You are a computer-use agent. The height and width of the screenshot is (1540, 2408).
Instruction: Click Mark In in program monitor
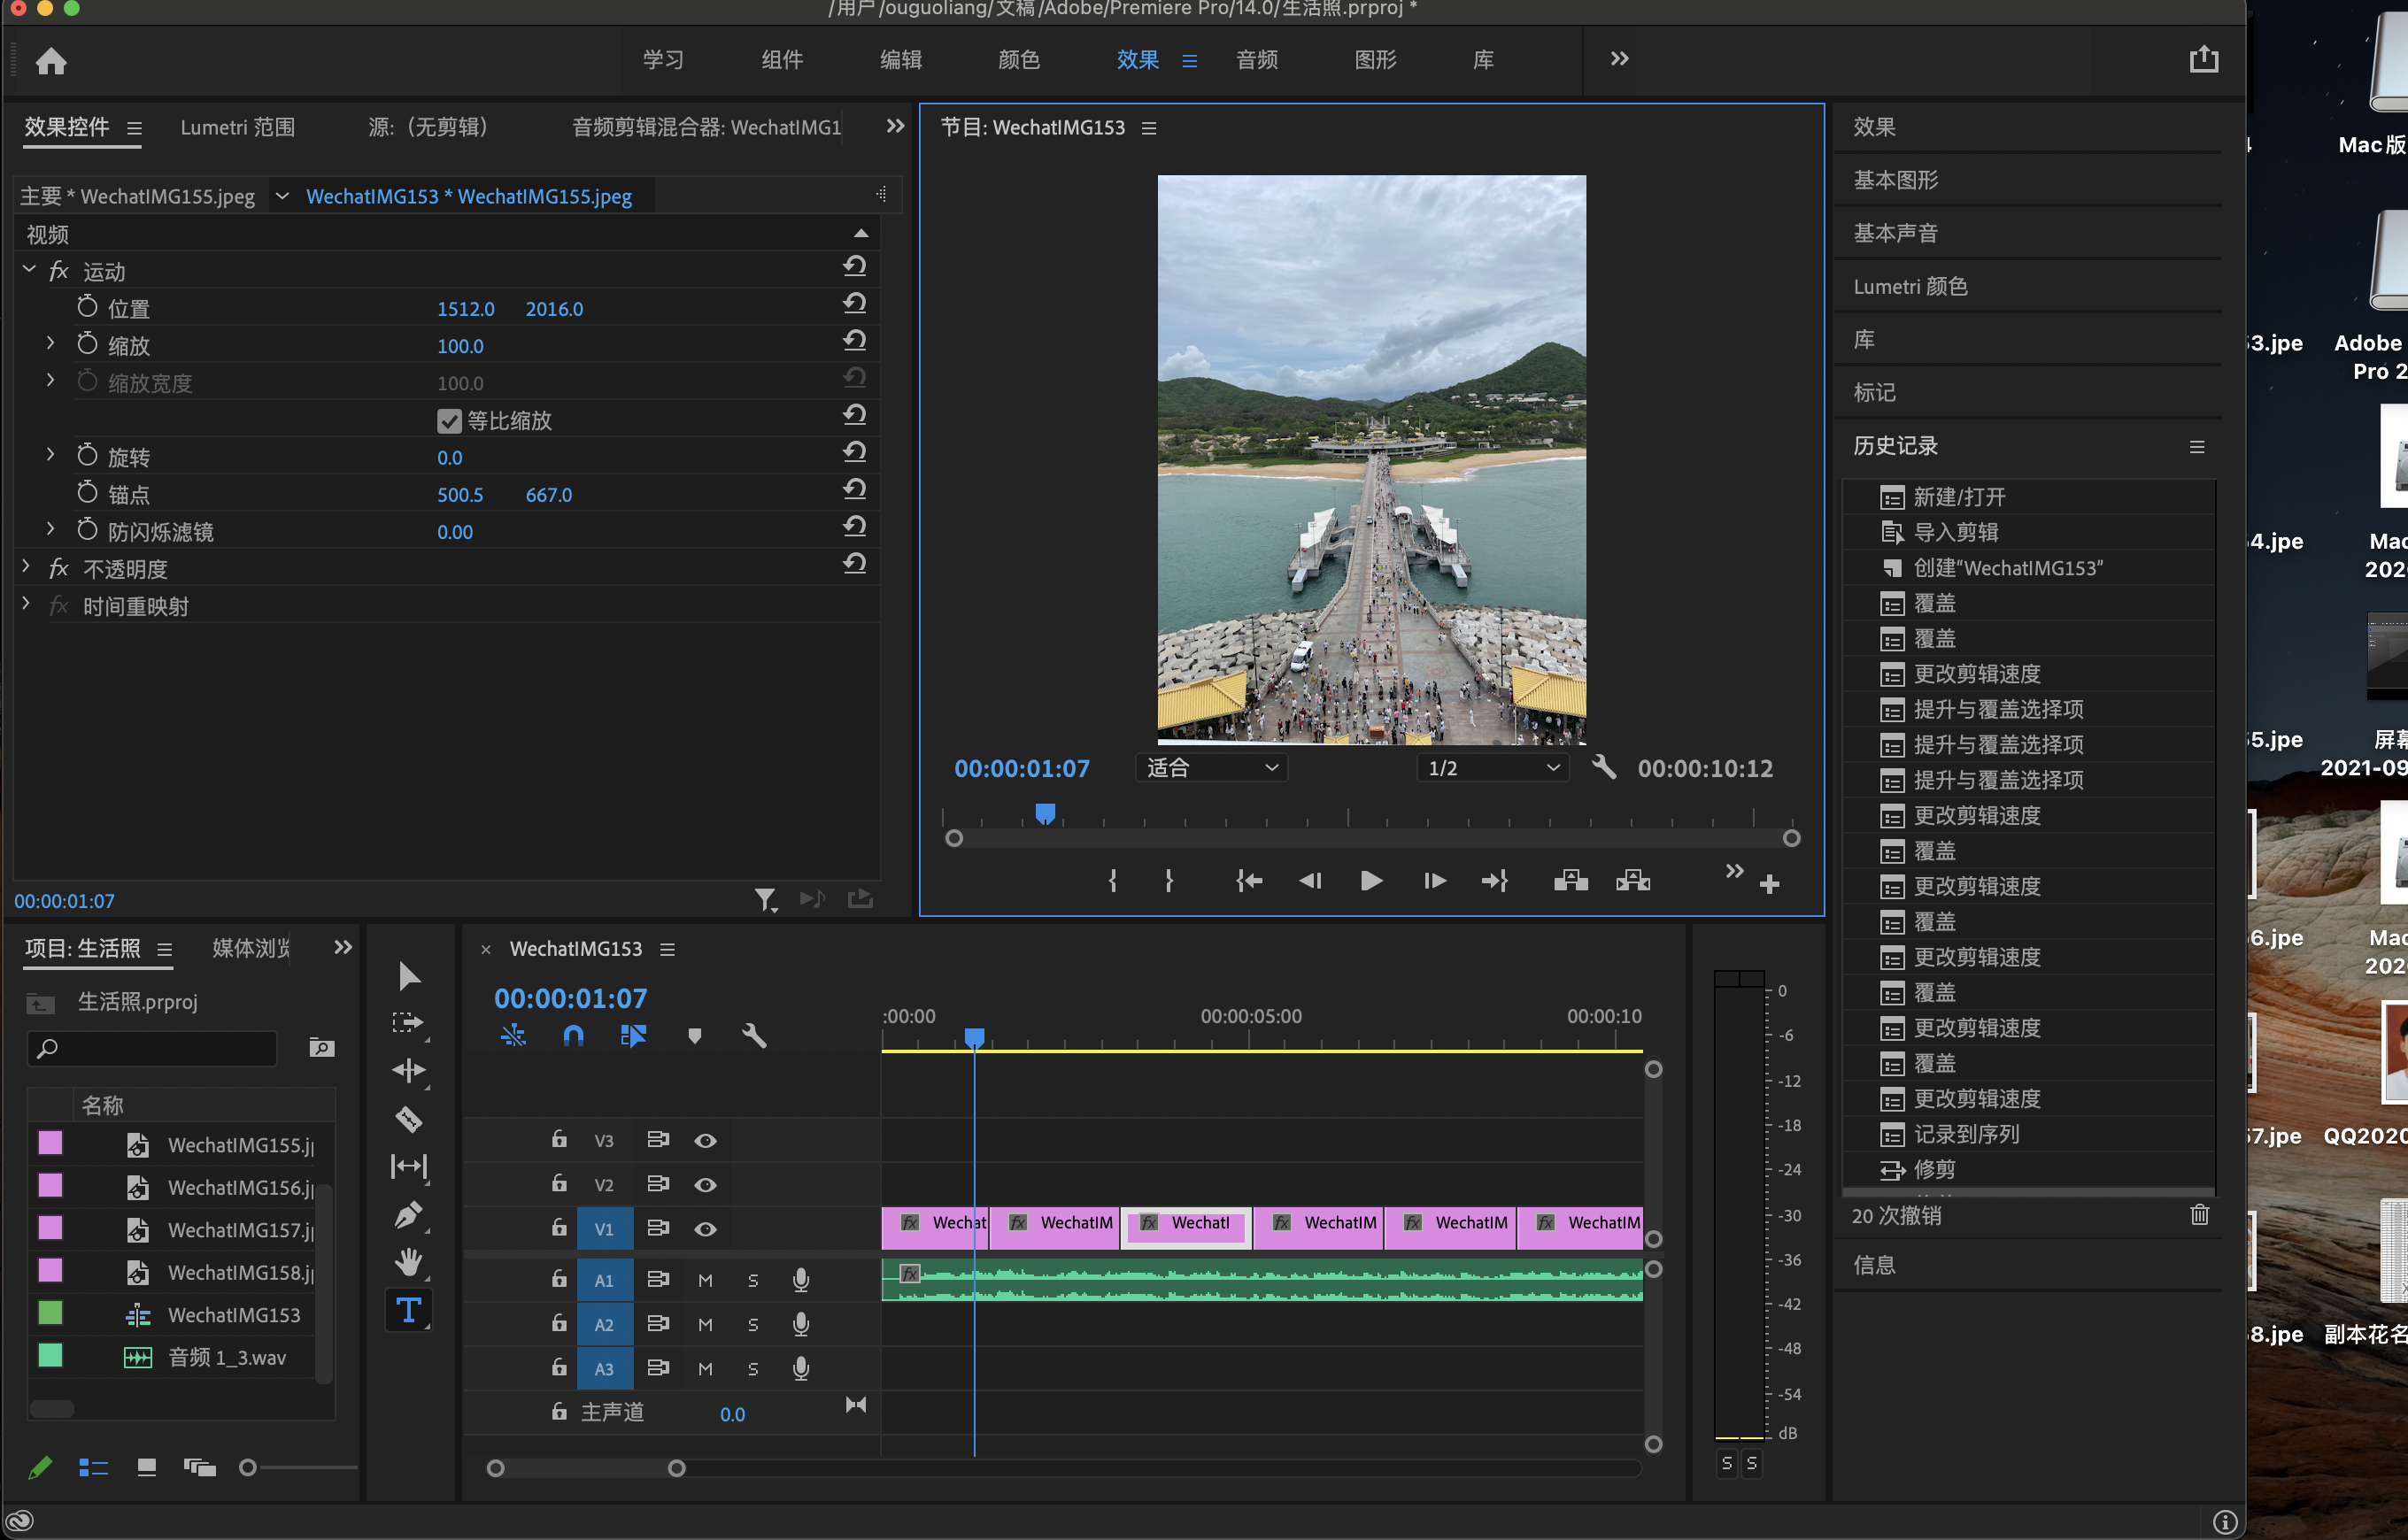1113,881
